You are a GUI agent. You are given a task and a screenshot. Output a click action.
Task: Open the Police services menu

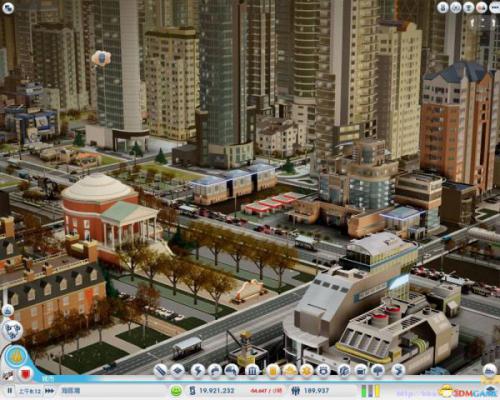click(323, 370)
